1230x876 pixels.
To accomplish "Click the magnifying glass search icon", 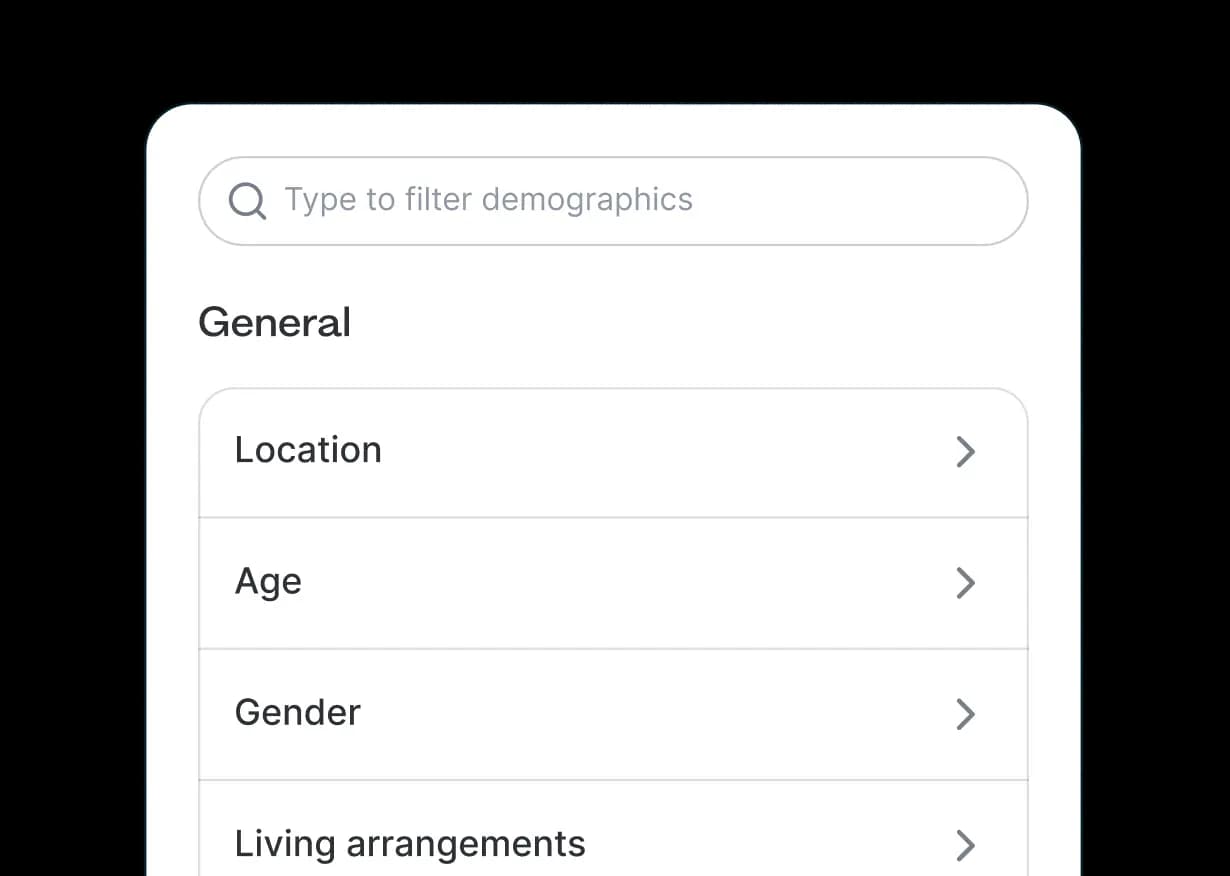I will 247,201.
